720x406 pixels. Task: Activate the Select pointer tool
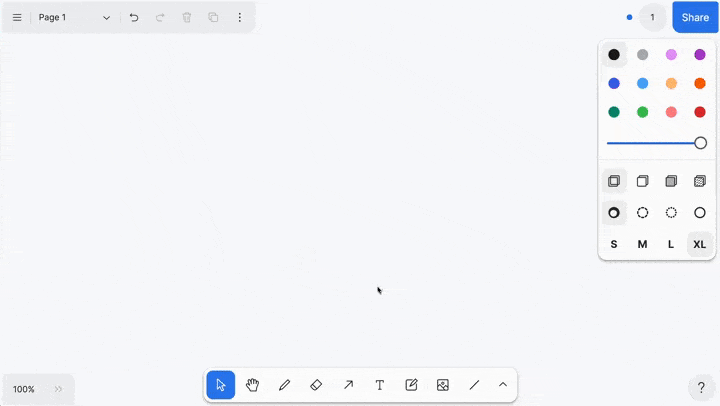tap(221, 385)
